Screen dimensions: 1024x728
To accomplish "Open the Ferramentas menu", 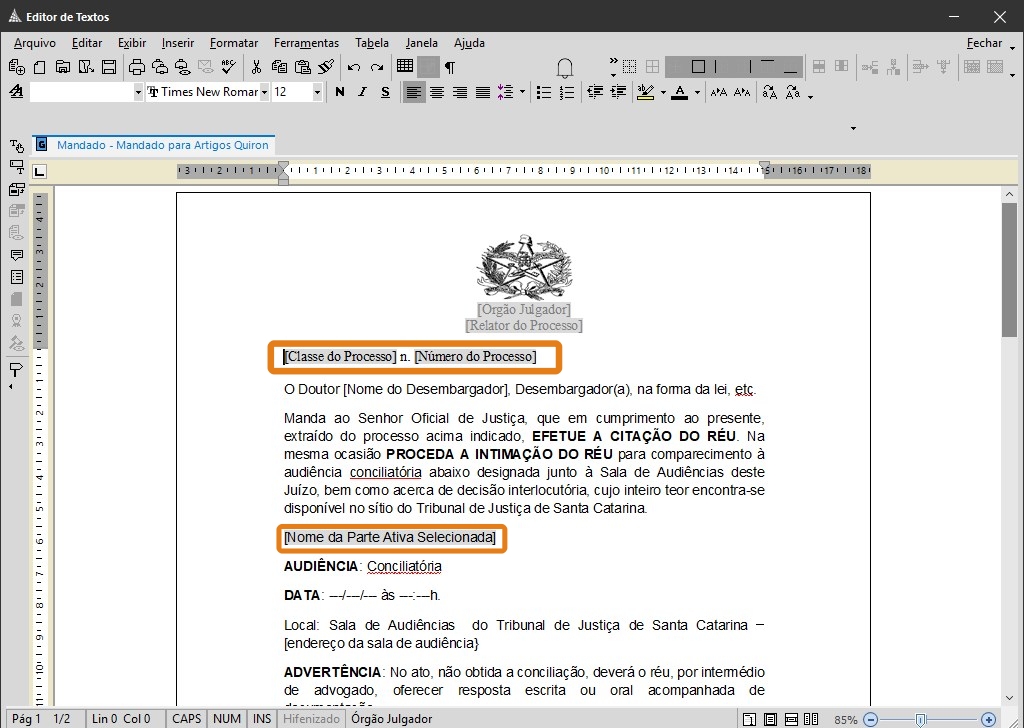I will tap(306, 43).
